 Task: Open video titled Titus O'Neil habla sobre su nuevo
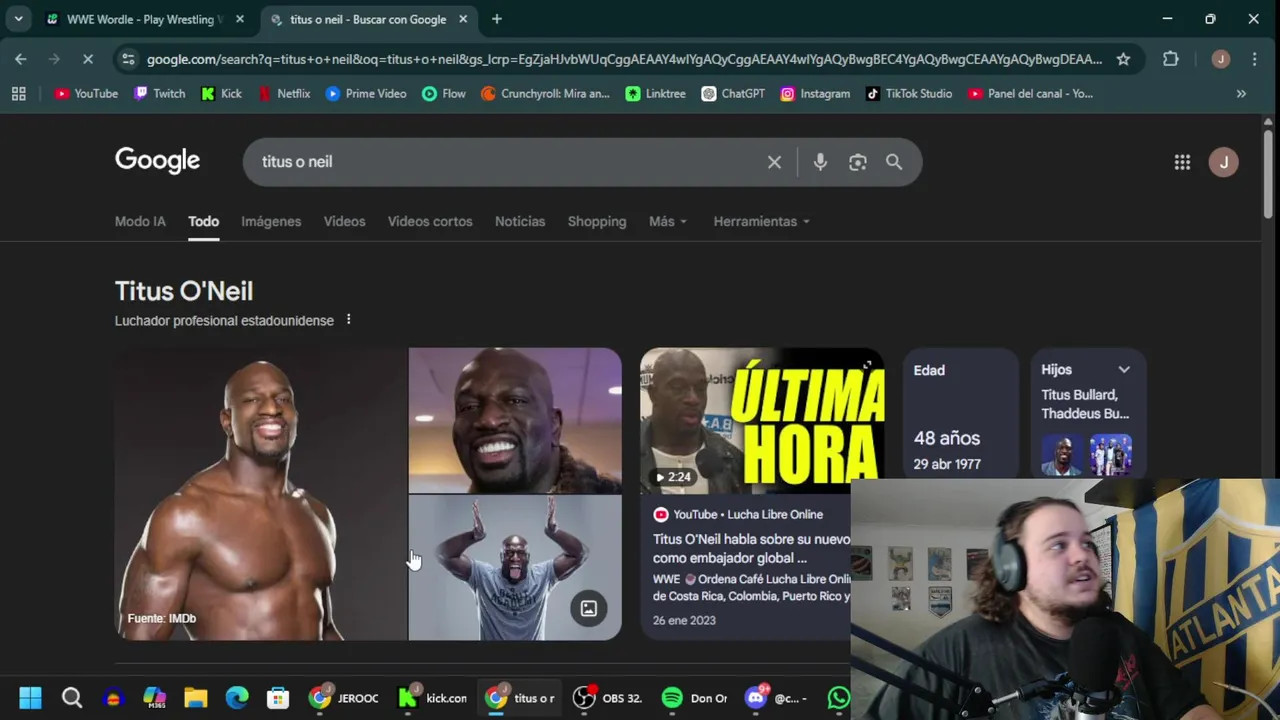coord(752,548)
